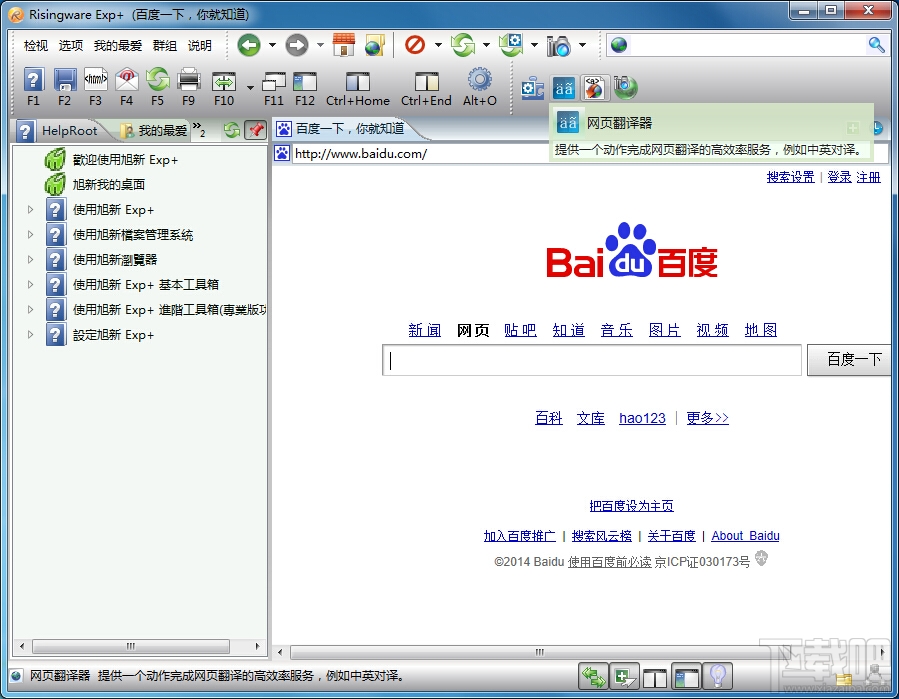This screenshot has width=899, height=699.
Task: Open the home page icon
Action: pos(343,45)
